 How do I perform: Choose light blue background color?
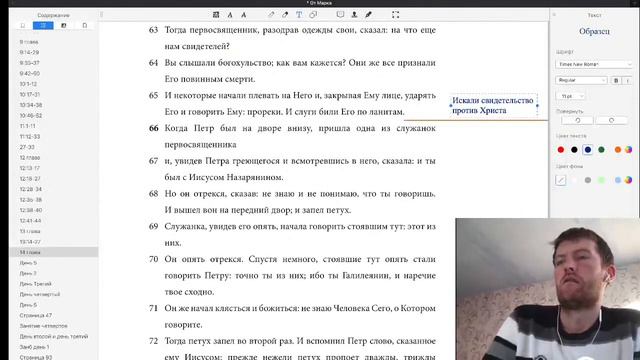(618, 180)
